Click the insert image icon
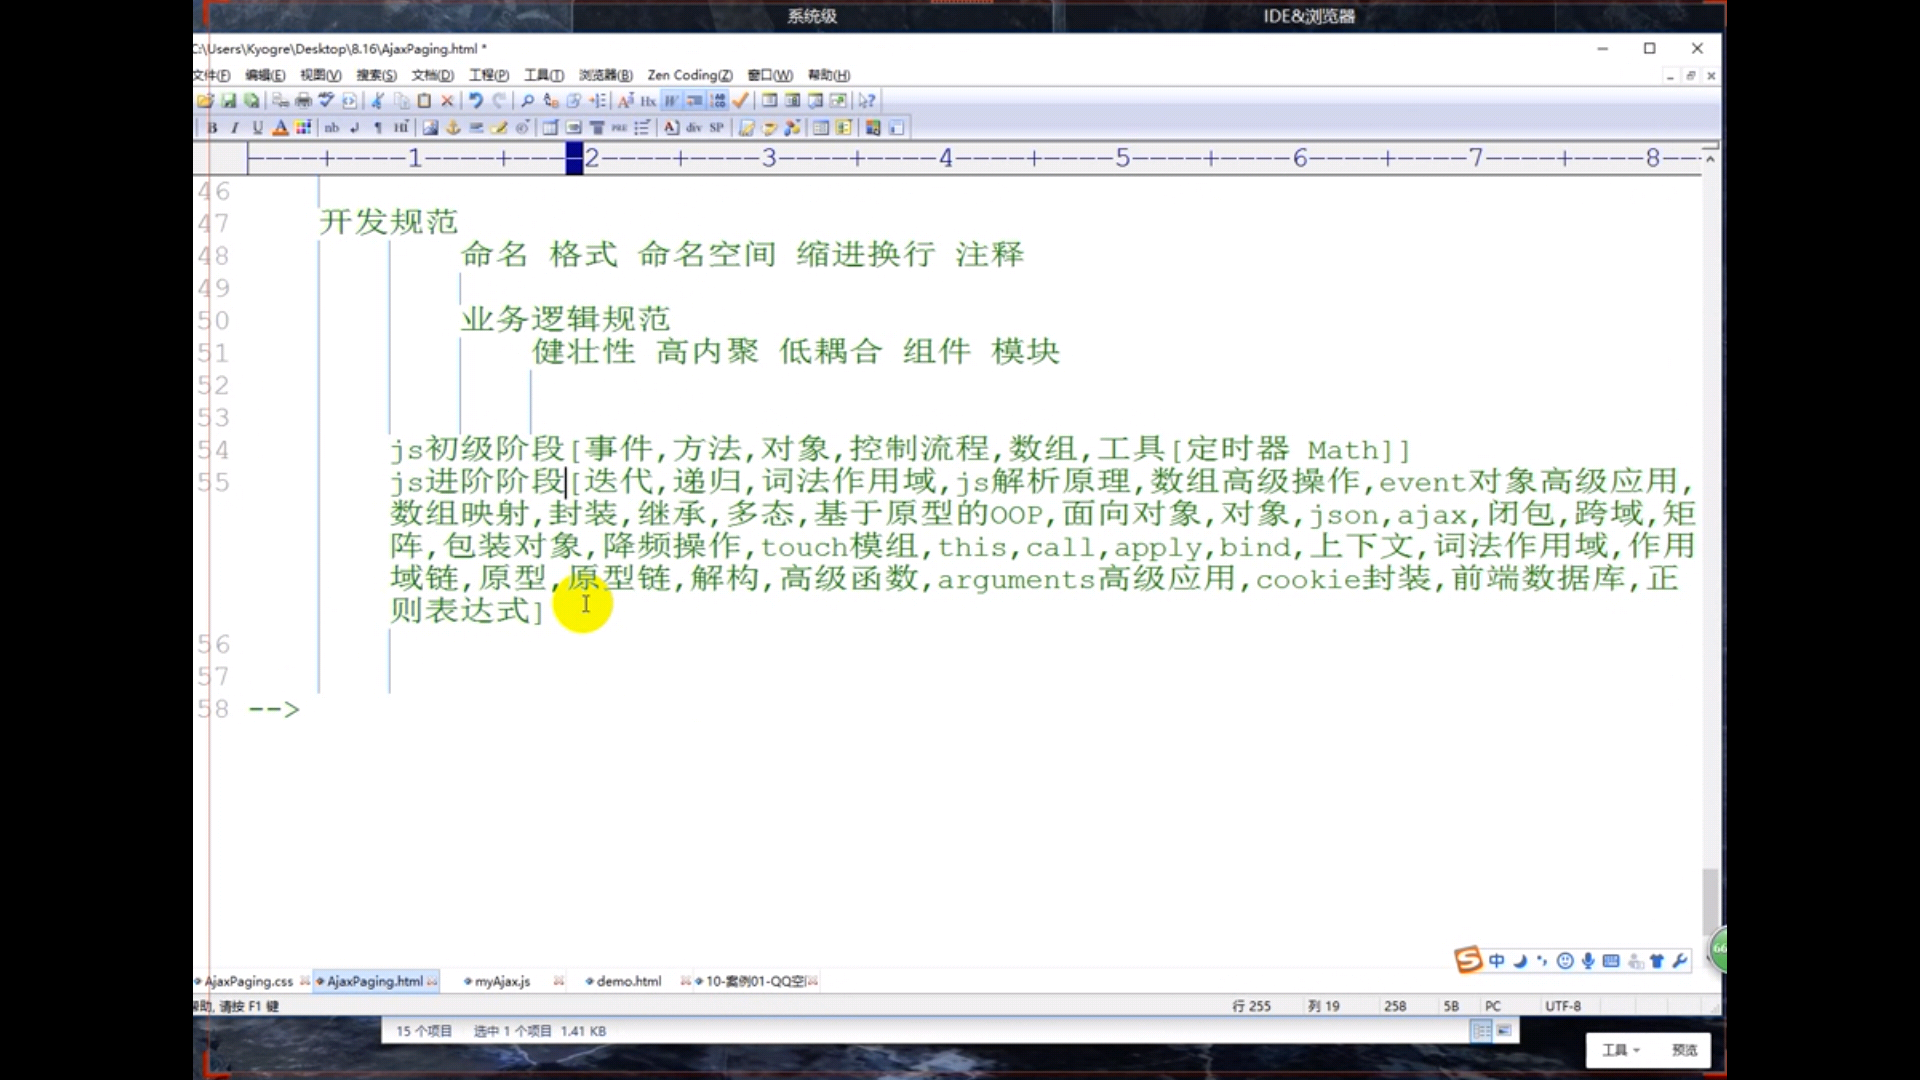1920x1080 pixels. pyautogui.click(x=430, y=128)
